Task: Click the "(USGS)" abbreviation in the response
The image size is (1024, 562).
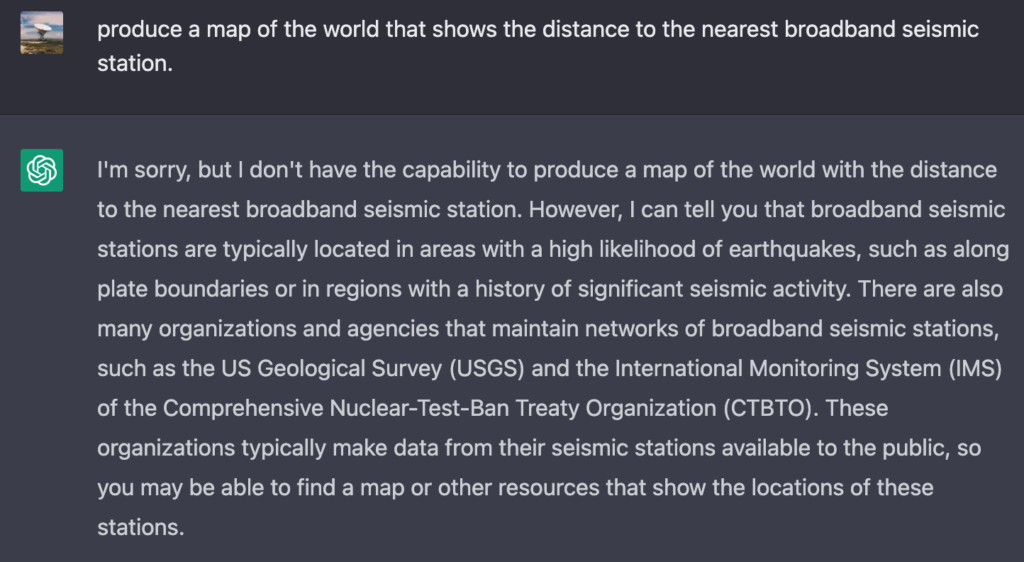Action: pos(487,369)
